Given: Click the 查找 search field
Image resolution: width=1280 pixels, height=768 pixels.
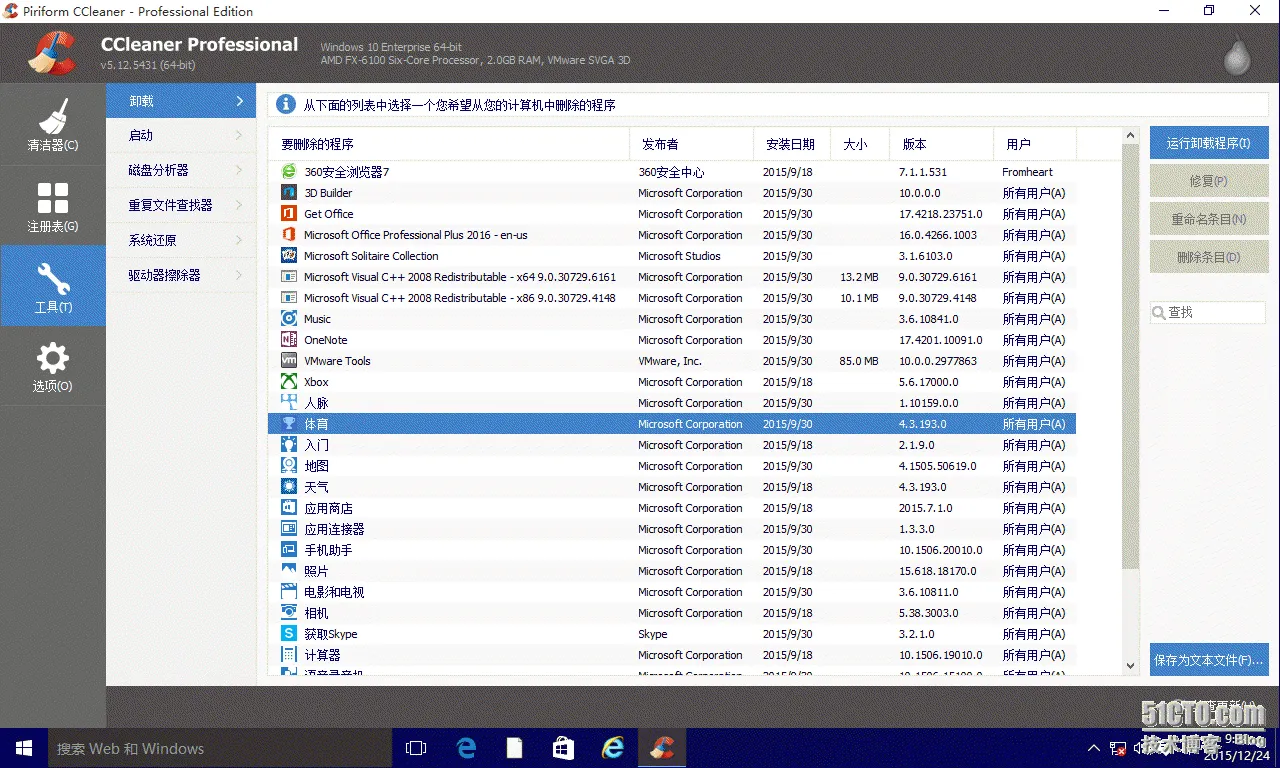Looking at the screenshot, I should pyautogui.click(x=1208, y=312).
